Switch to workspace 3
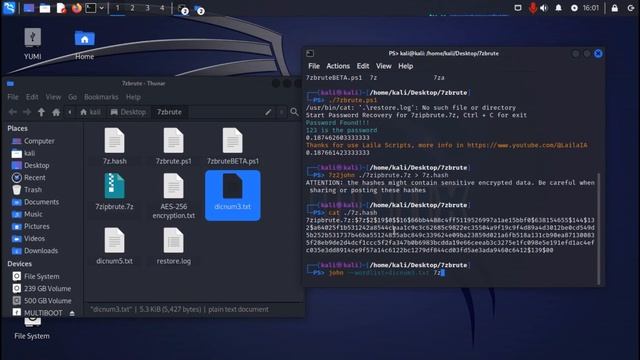The height and width of the screenshot is (360, 640). pos(147,8)
